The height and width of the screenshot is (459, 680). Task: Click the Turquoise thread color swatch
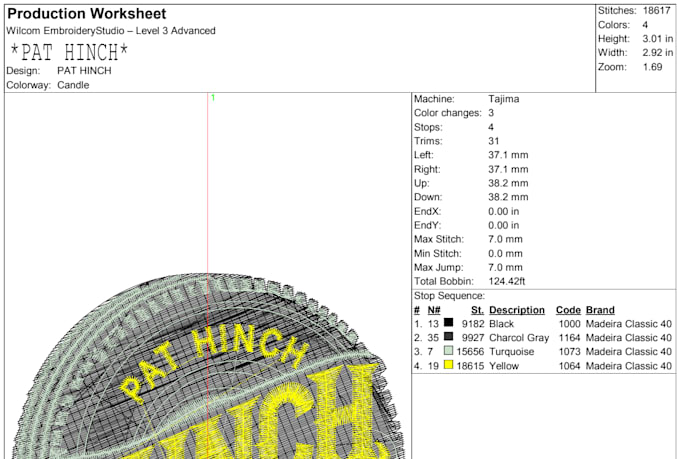(448, 351)
